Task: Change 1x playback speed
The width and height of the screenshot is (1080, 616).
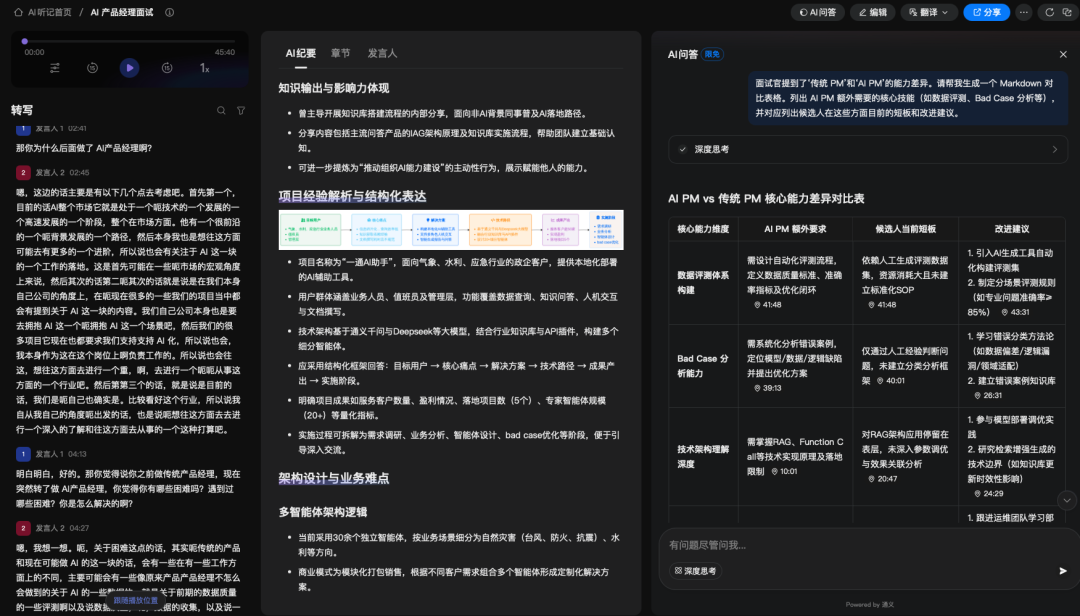Action: pyautogui.click(x=205, y=68)
